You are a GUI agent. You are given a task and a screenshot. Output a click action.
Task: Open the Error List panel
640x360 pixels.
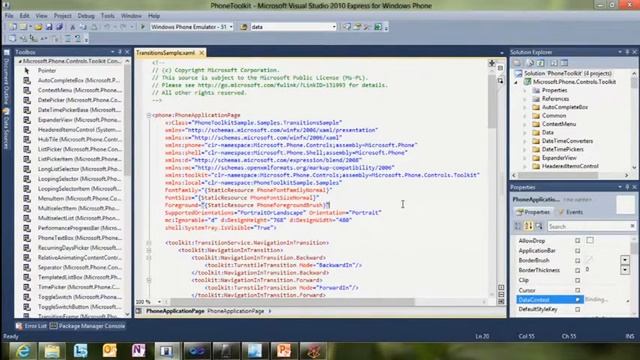[x=31, y=326]
